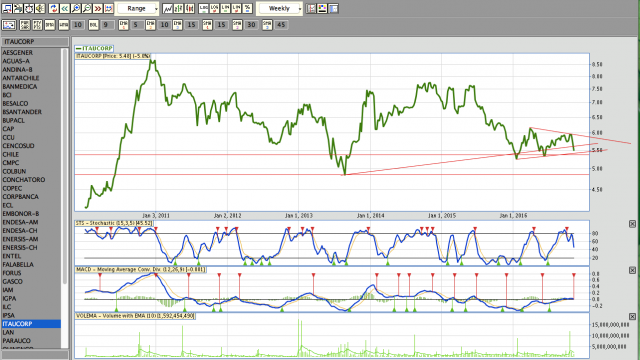Click the ITAUCORP chart legend tab
This screenshot has height=360, width=640.
94,48
